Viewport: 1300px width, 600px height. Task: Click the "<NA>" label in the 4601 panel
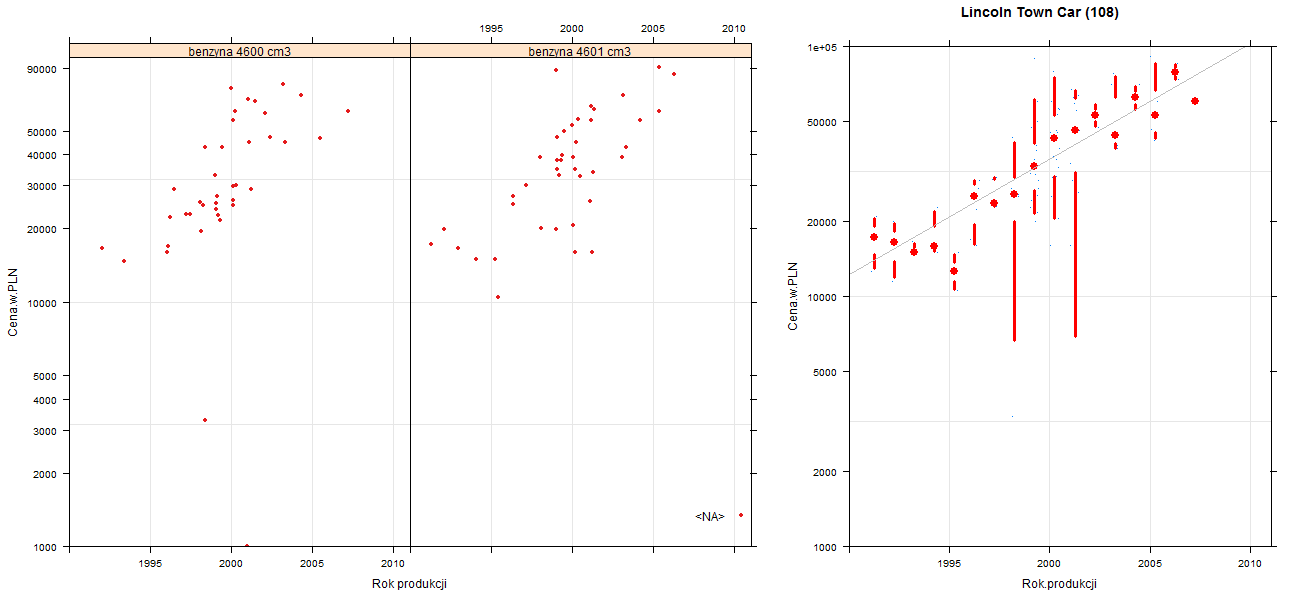tap(710, 516)
